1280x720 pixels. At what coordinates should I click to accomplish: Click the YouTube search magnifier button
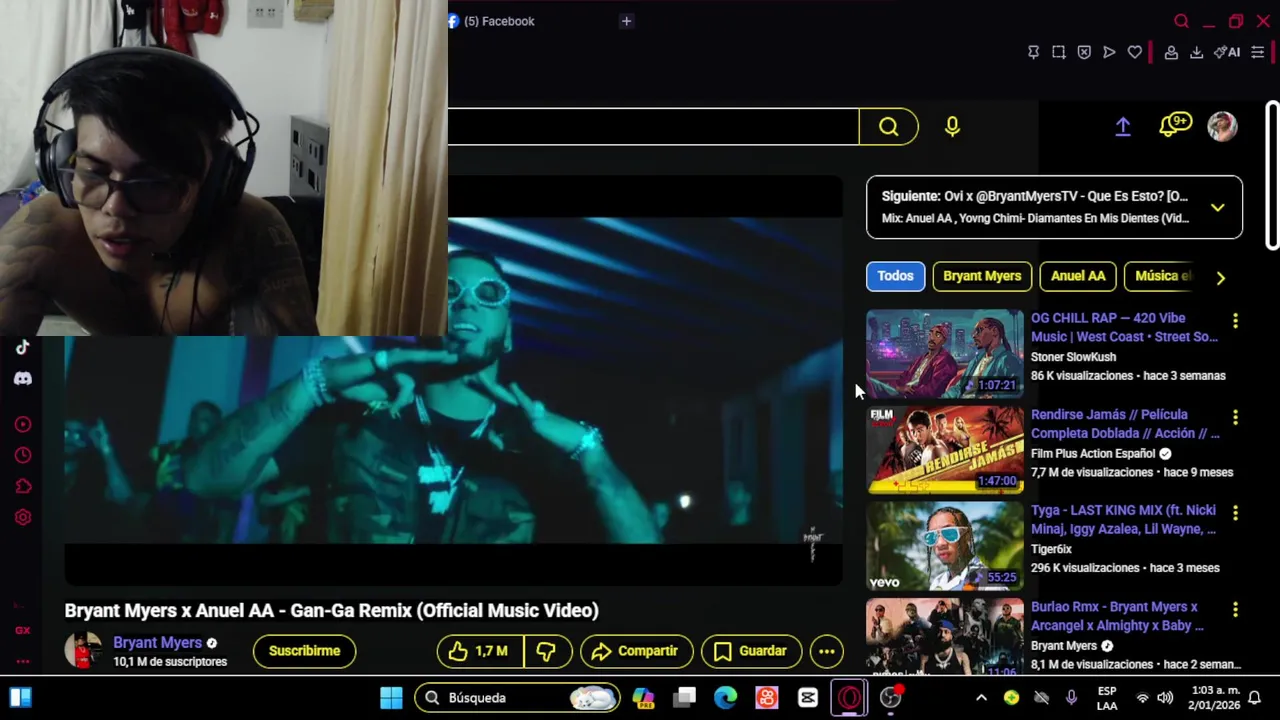(889, 126)
